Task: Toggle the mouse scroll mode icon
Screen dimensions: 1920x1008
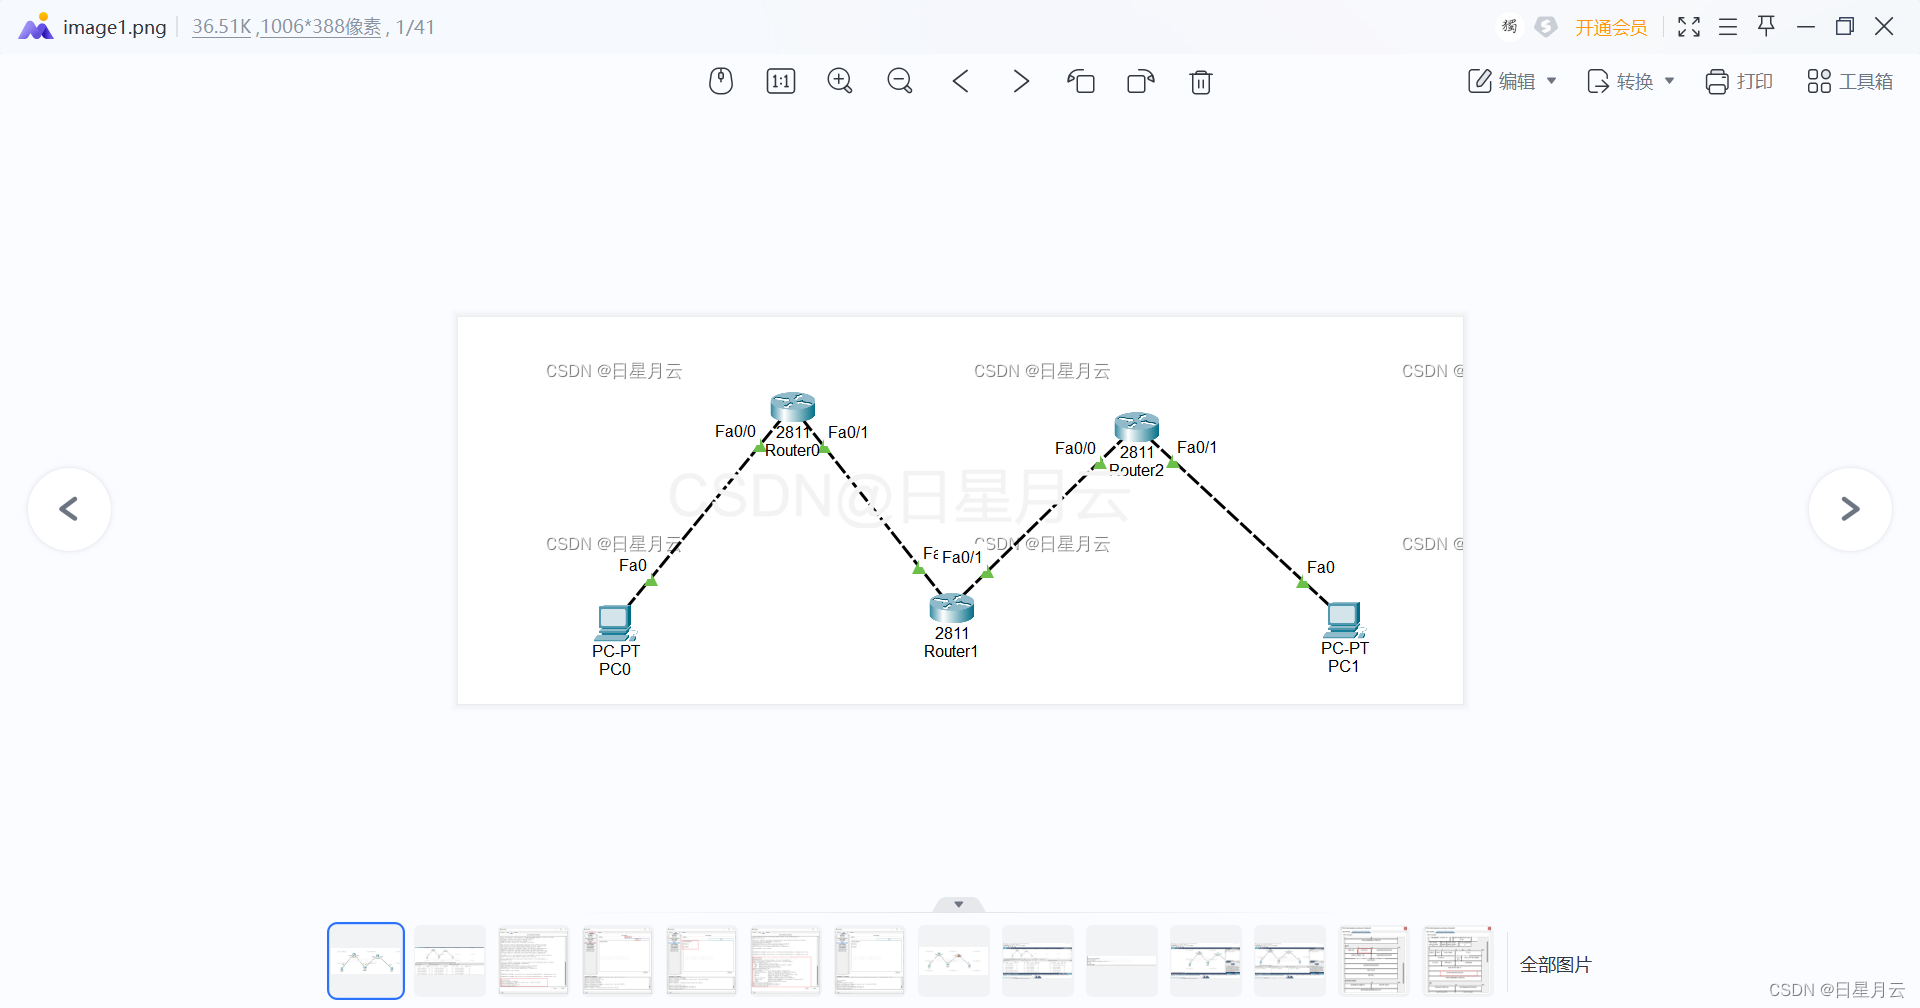Action: pyautogui.click(x=721, y=81)
